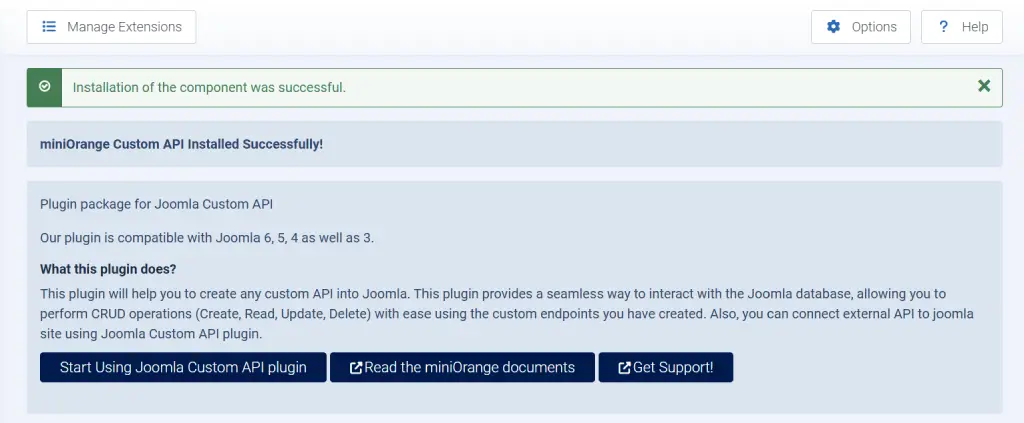The image size is (1024, 423).
Task: Click the 'Installation of the component was successful' message
Action: 204,87
